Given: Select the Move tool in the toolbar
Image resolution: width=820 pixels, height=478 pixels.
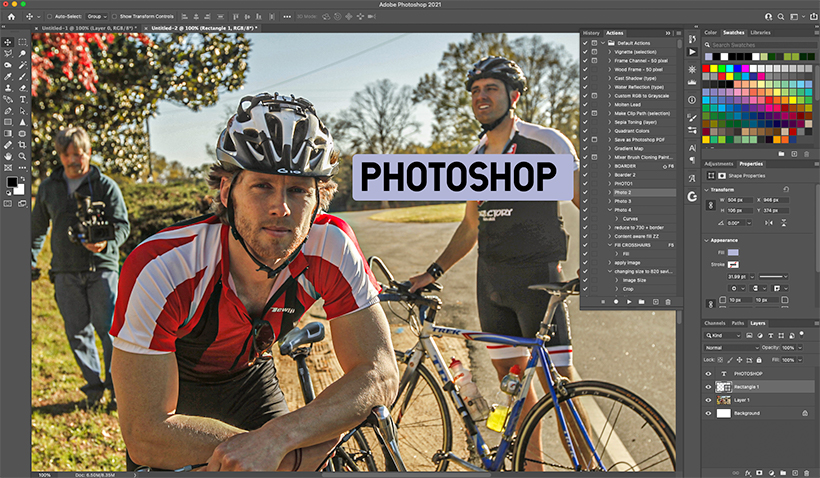Looking at the screenshot, I should (x=8, y=42).
